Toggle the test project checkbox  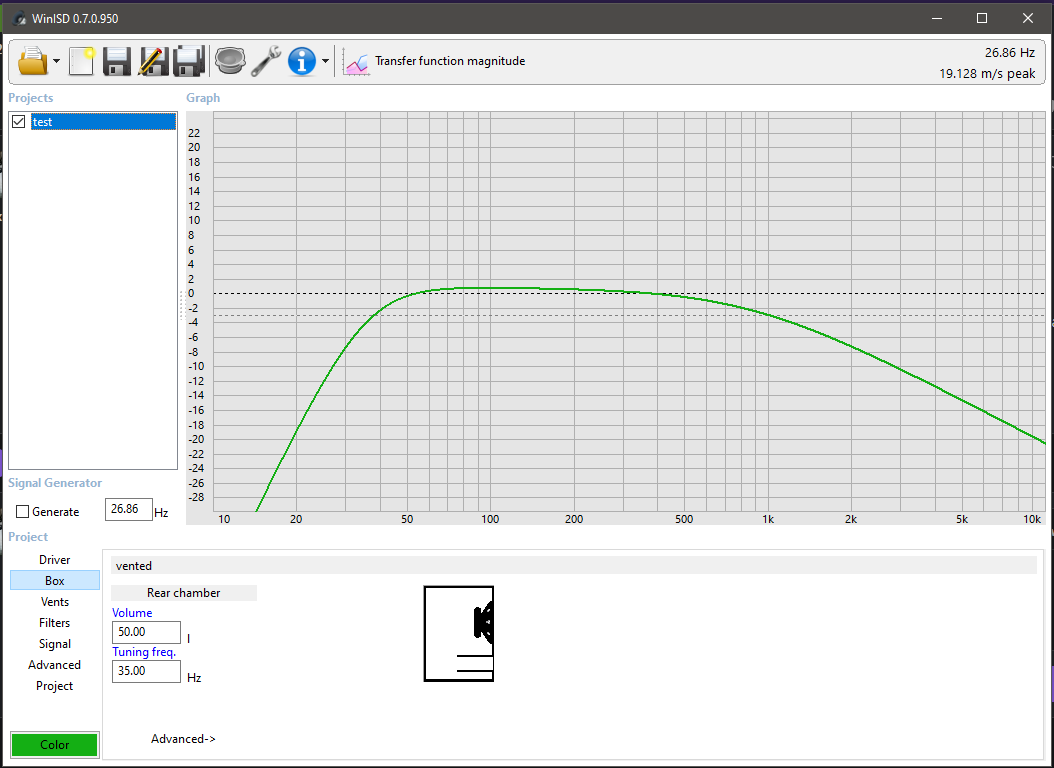(x=19, y=122)
